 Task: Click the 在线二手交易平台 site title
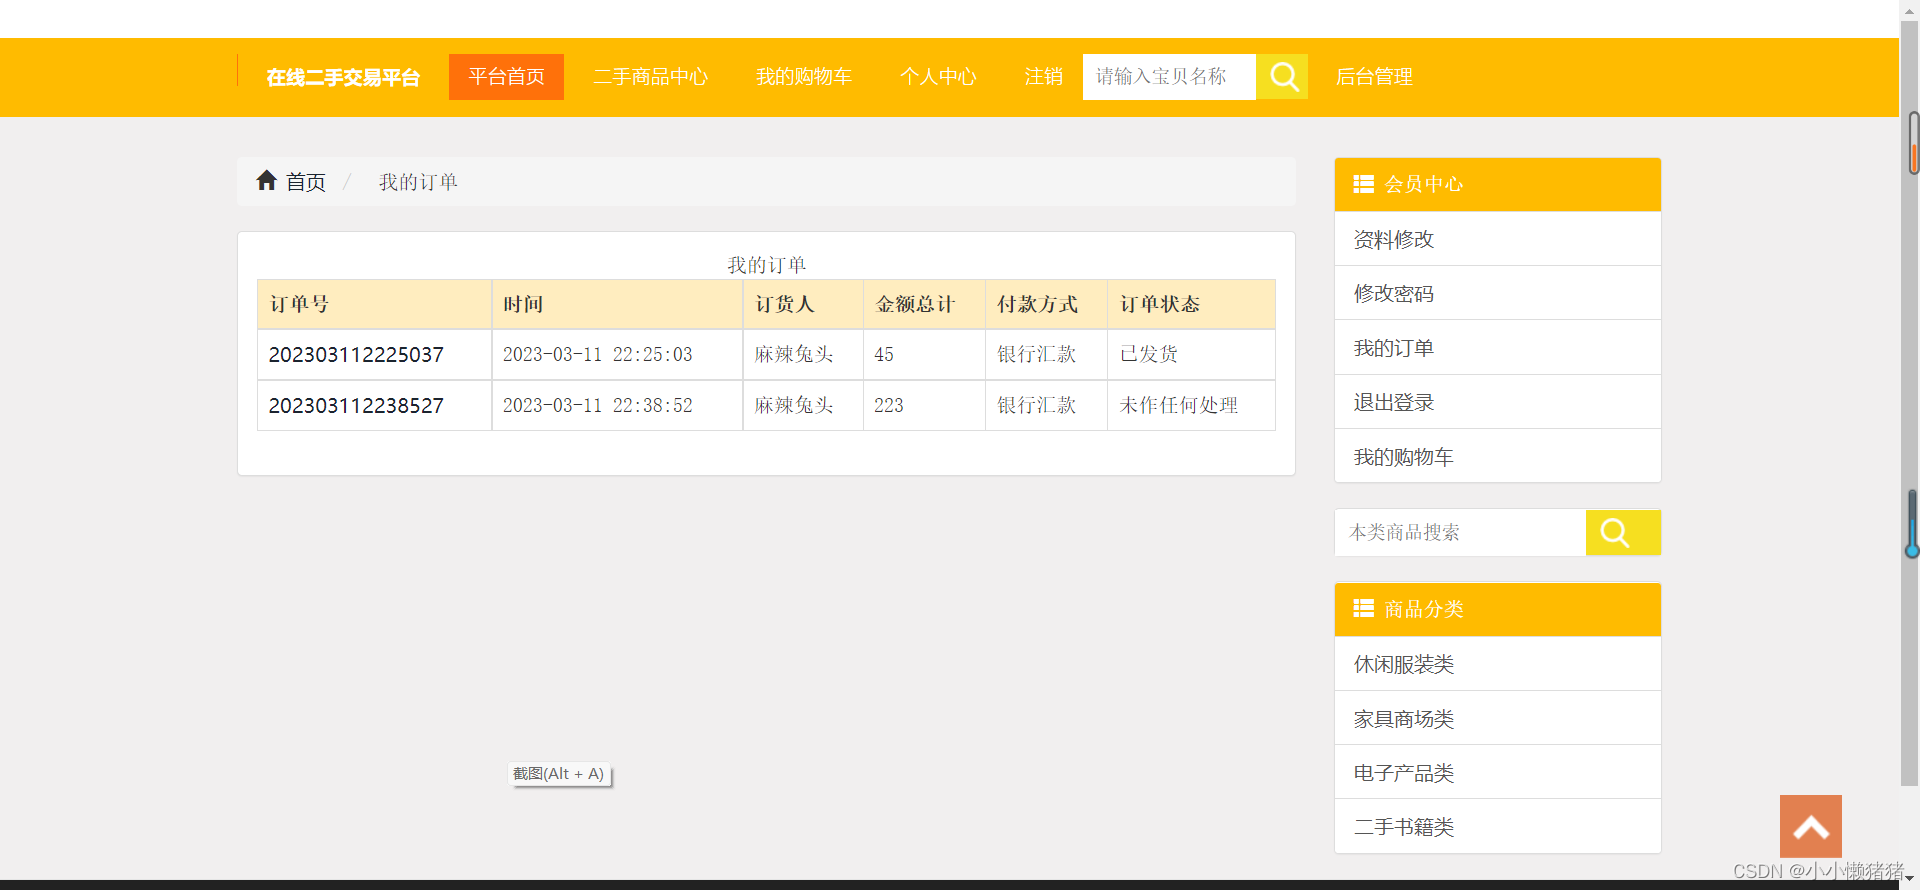tap(343, 77)
